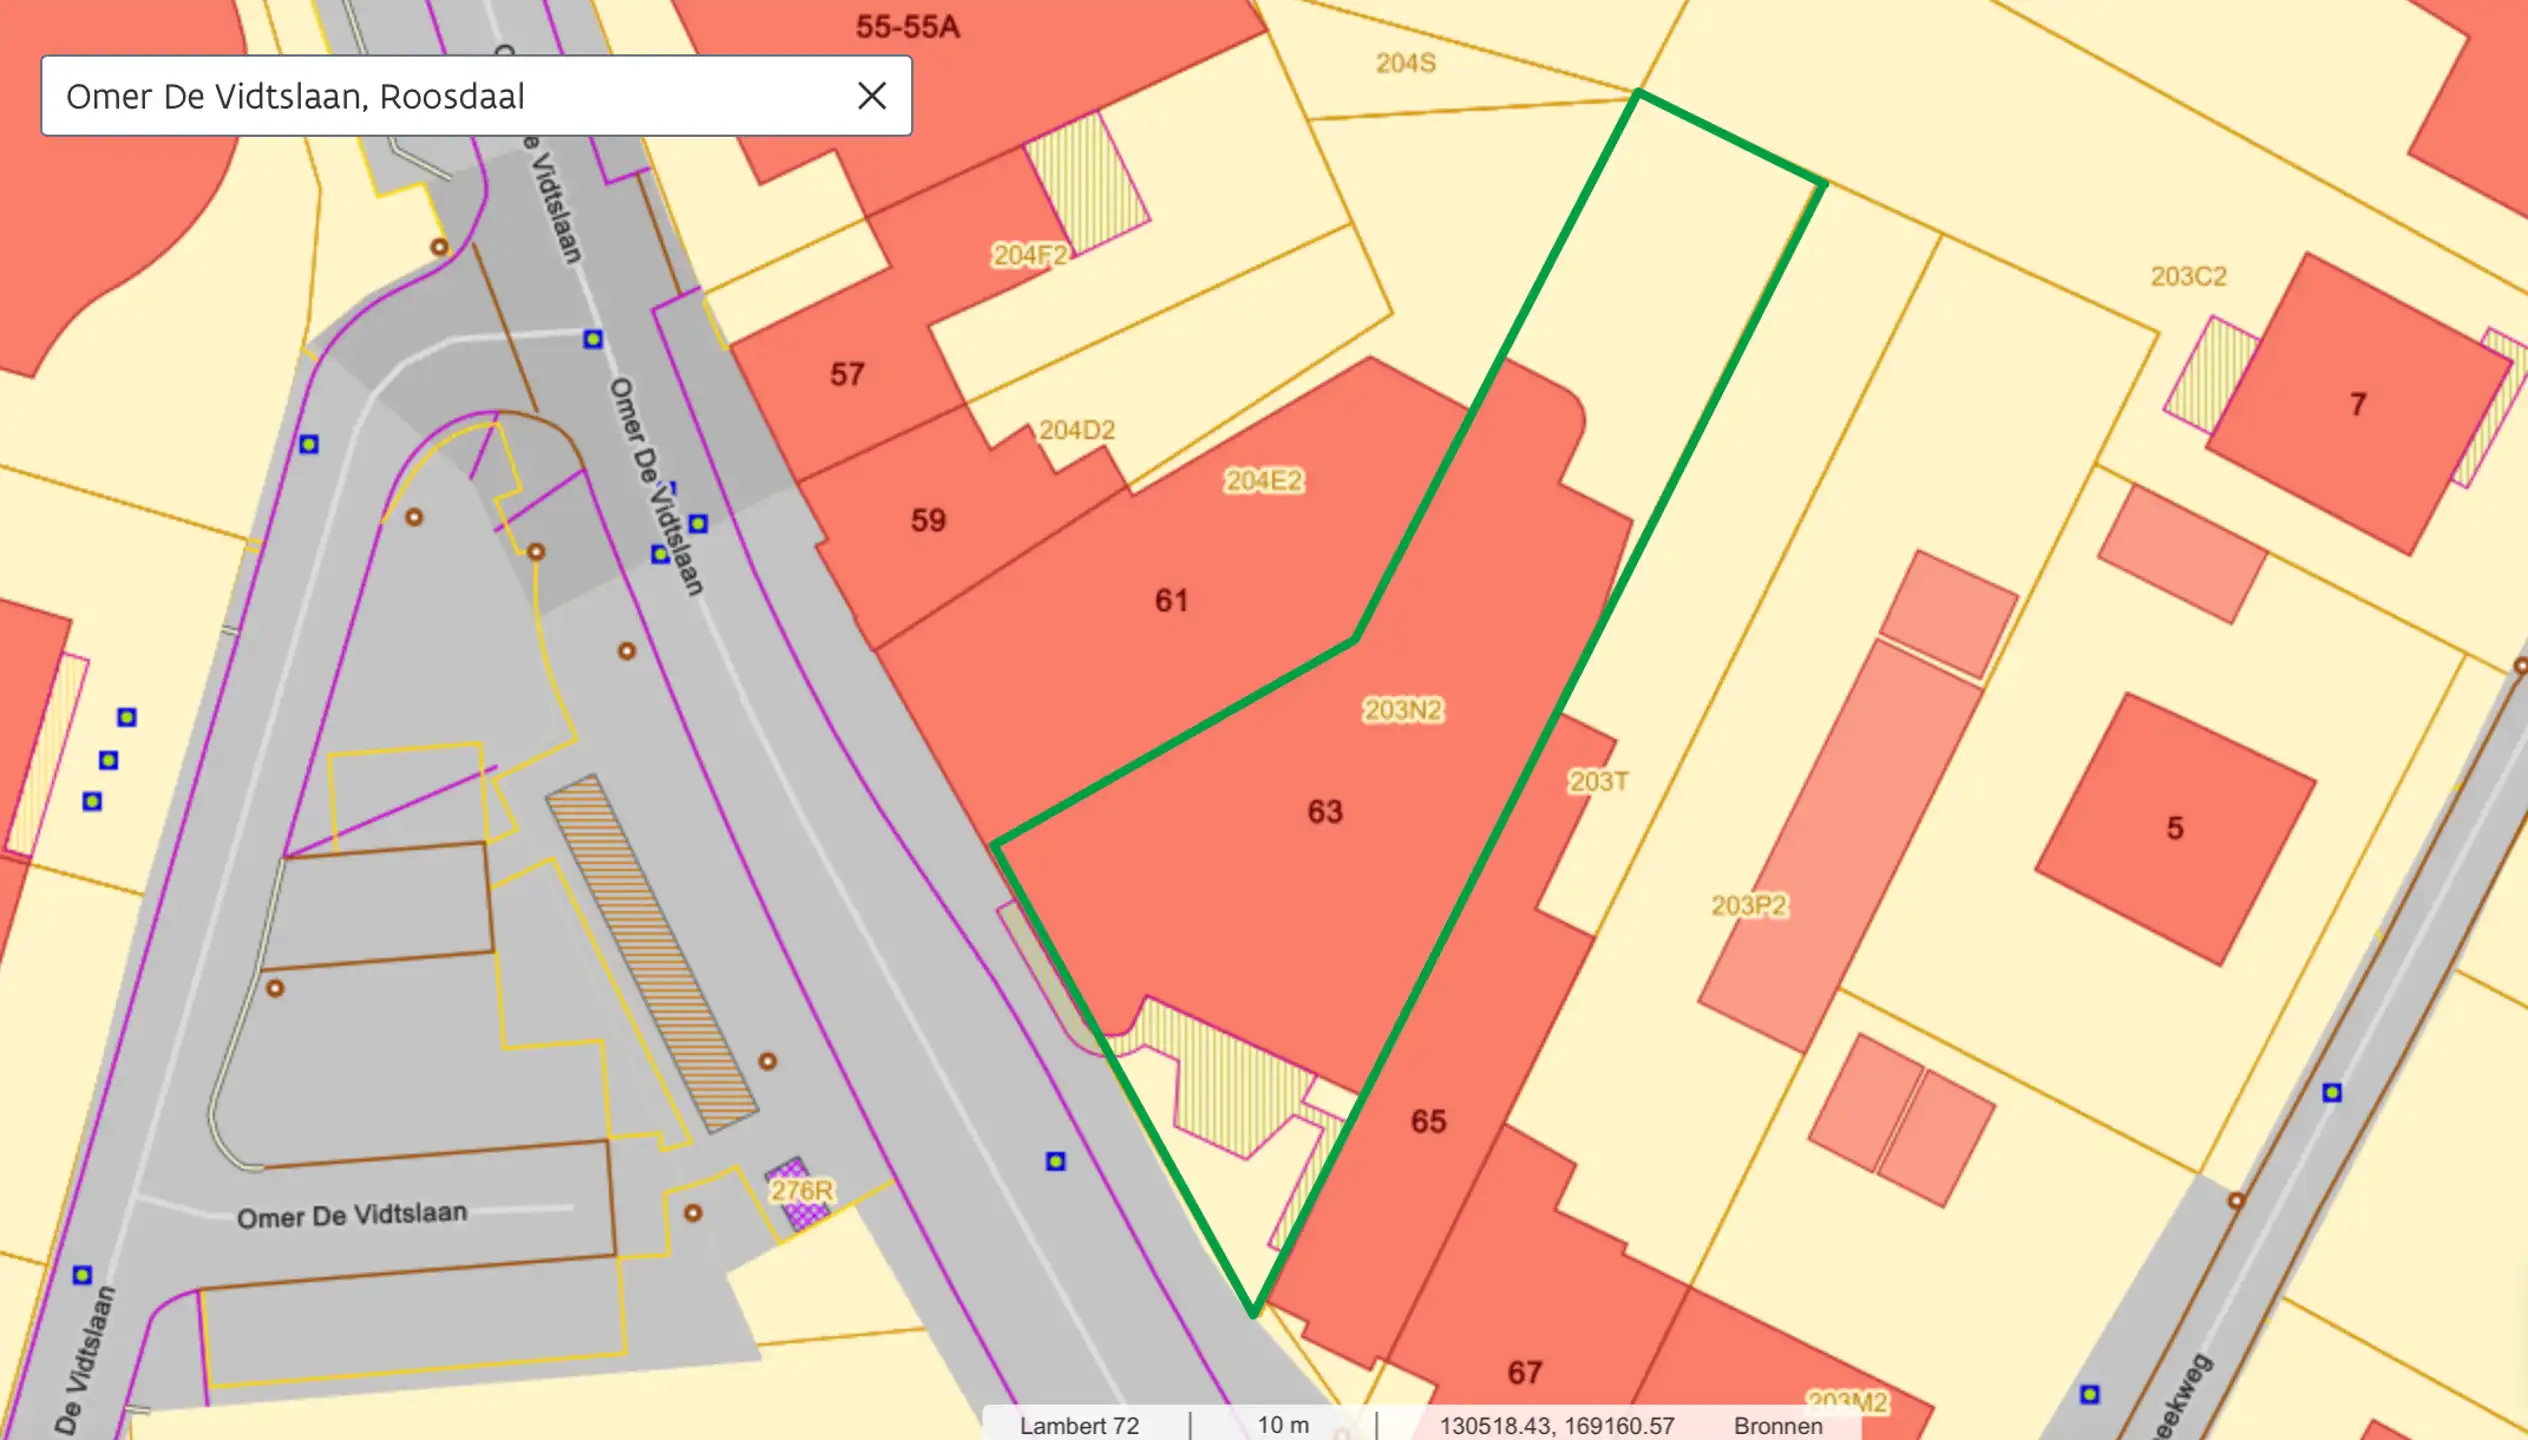The image size is (2528, 1440).
Task: Open the Bronnen link in status bar
Action: pos(1777,1425)
